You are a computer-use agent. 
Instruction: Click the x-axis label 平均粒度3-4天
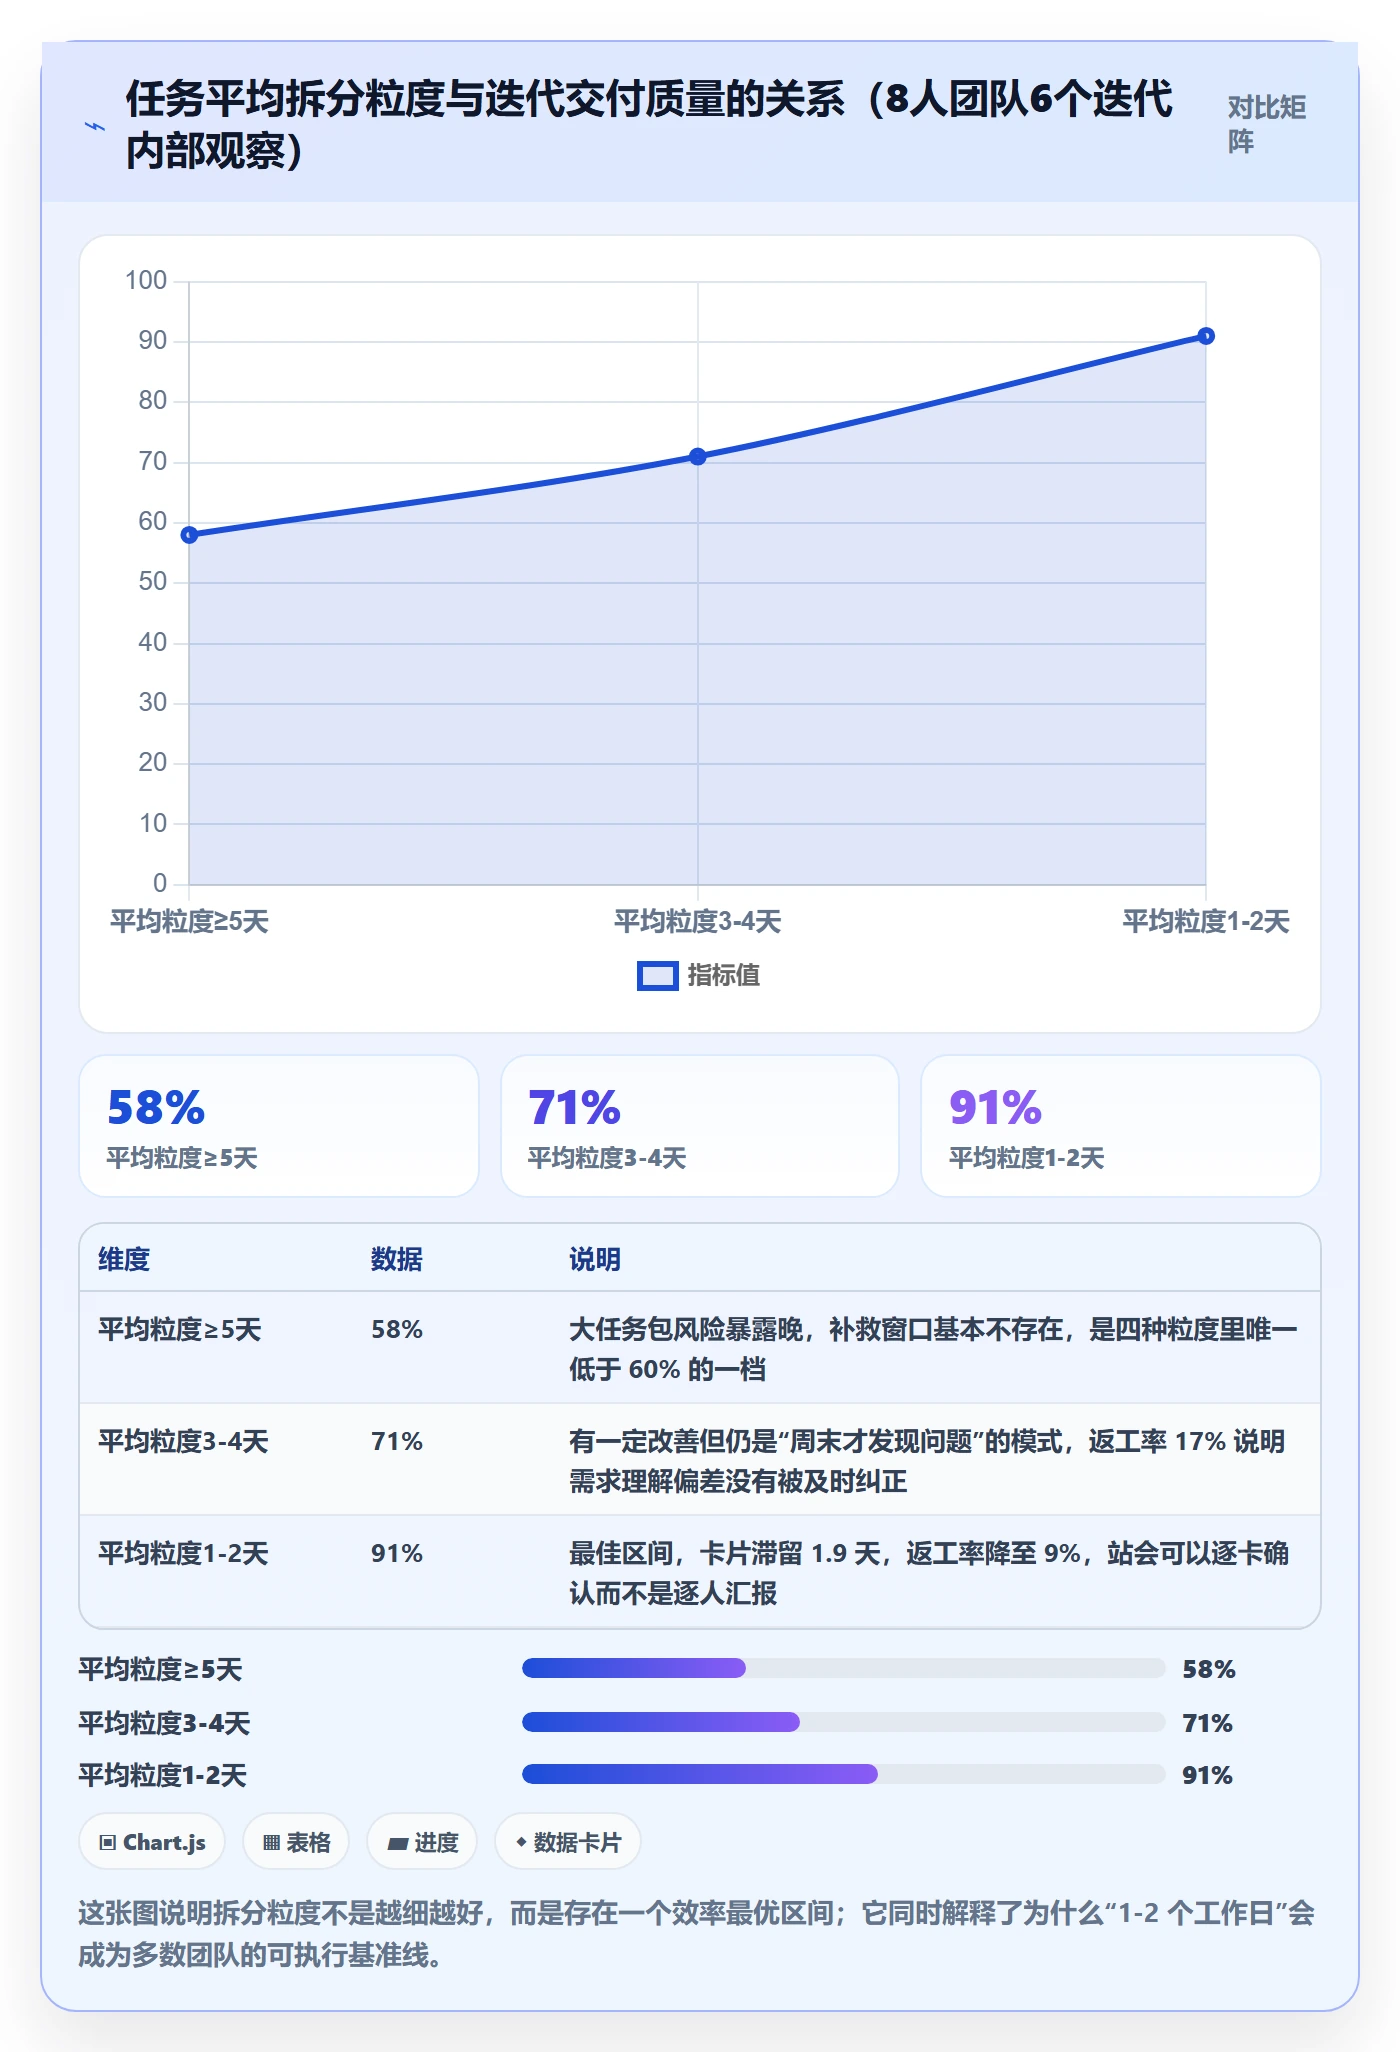698,921
